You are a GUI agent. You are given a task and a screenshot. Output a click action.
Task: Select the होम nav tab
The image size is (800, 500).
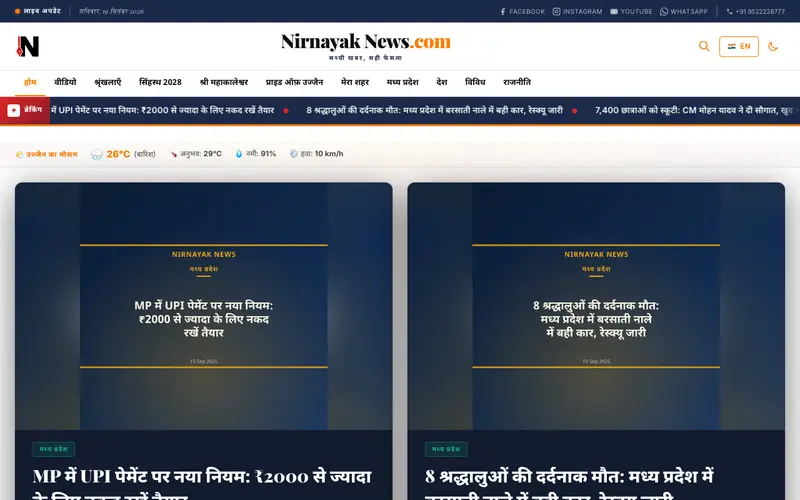[x=30, y=82]
